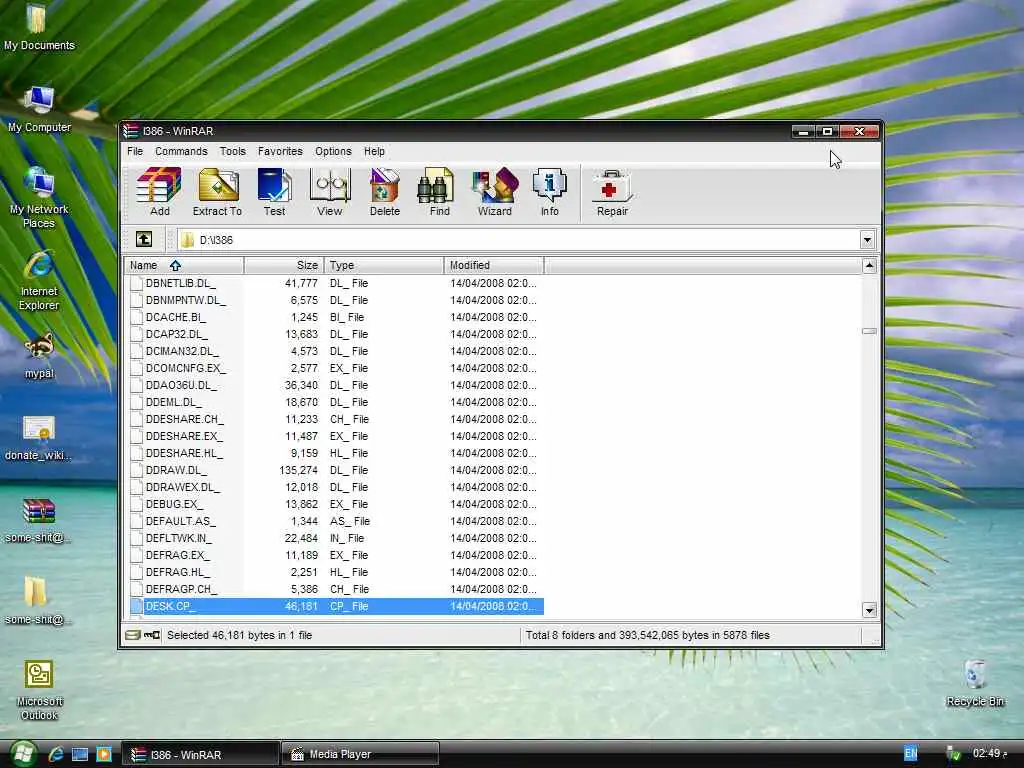Image resolution: width=1024 pixels, height=768 pixels.
Task: Open the Options menu
Action: (333, 151)
